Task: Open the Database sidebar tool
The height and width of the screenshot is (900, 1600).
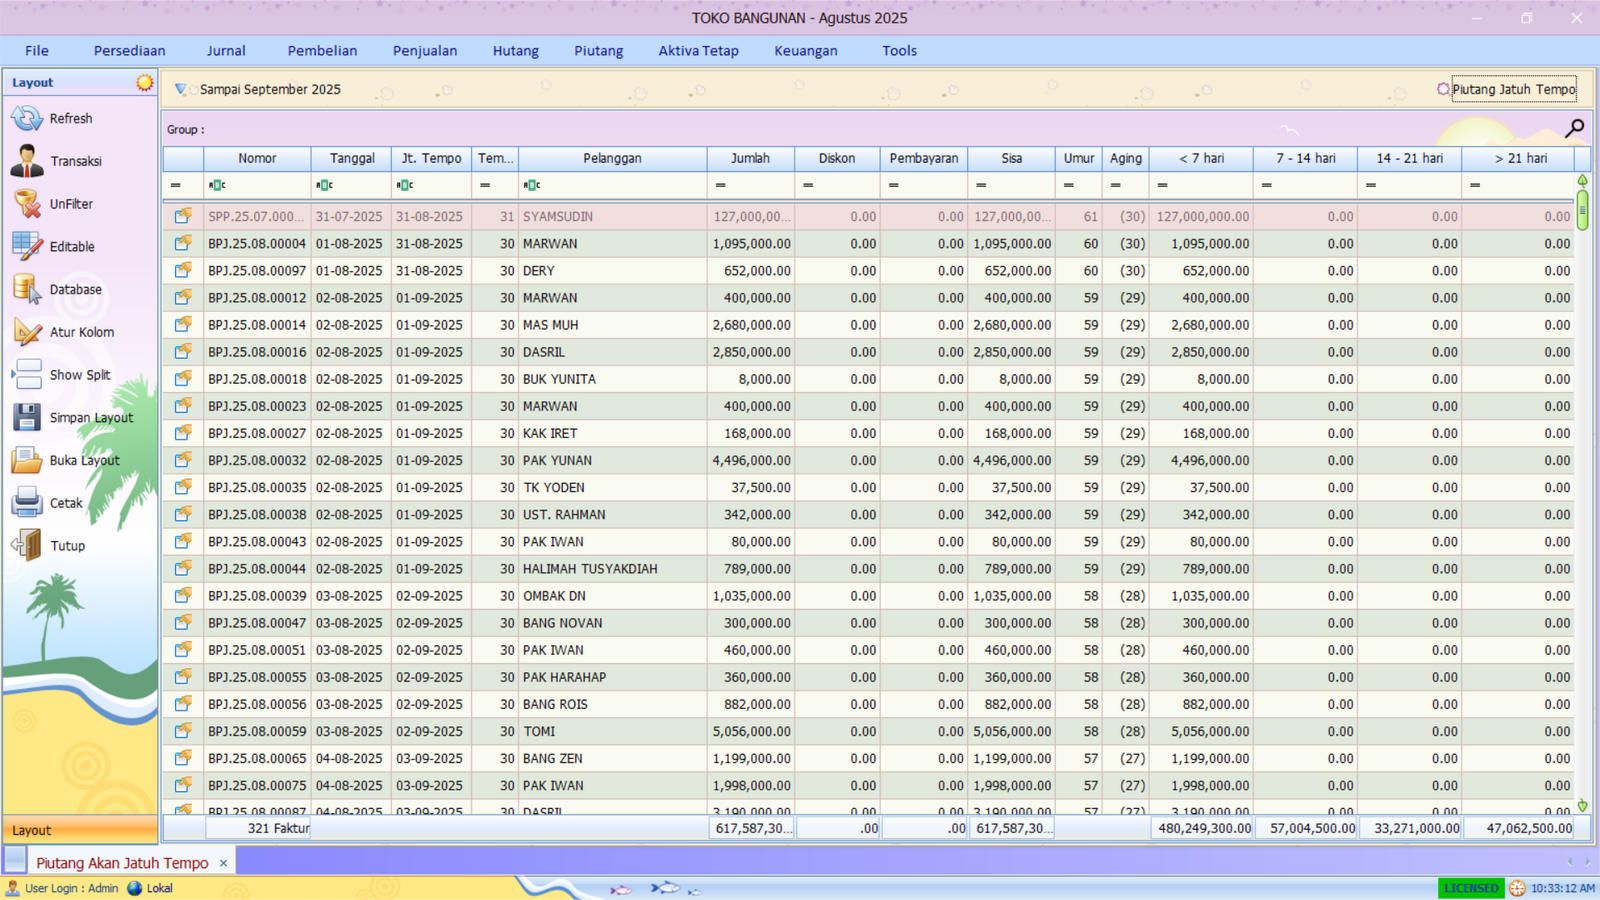Action: [x=26, y=289]
